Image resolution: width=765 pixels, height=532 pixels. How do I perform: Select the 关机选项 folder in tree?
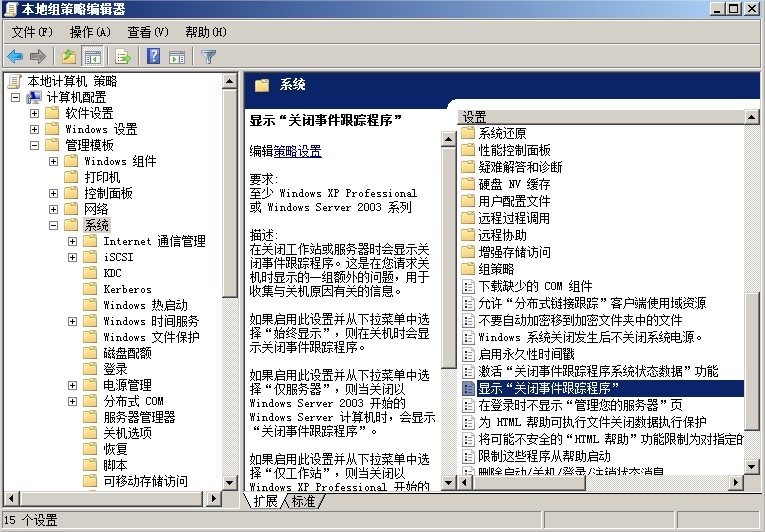[127, 433]
